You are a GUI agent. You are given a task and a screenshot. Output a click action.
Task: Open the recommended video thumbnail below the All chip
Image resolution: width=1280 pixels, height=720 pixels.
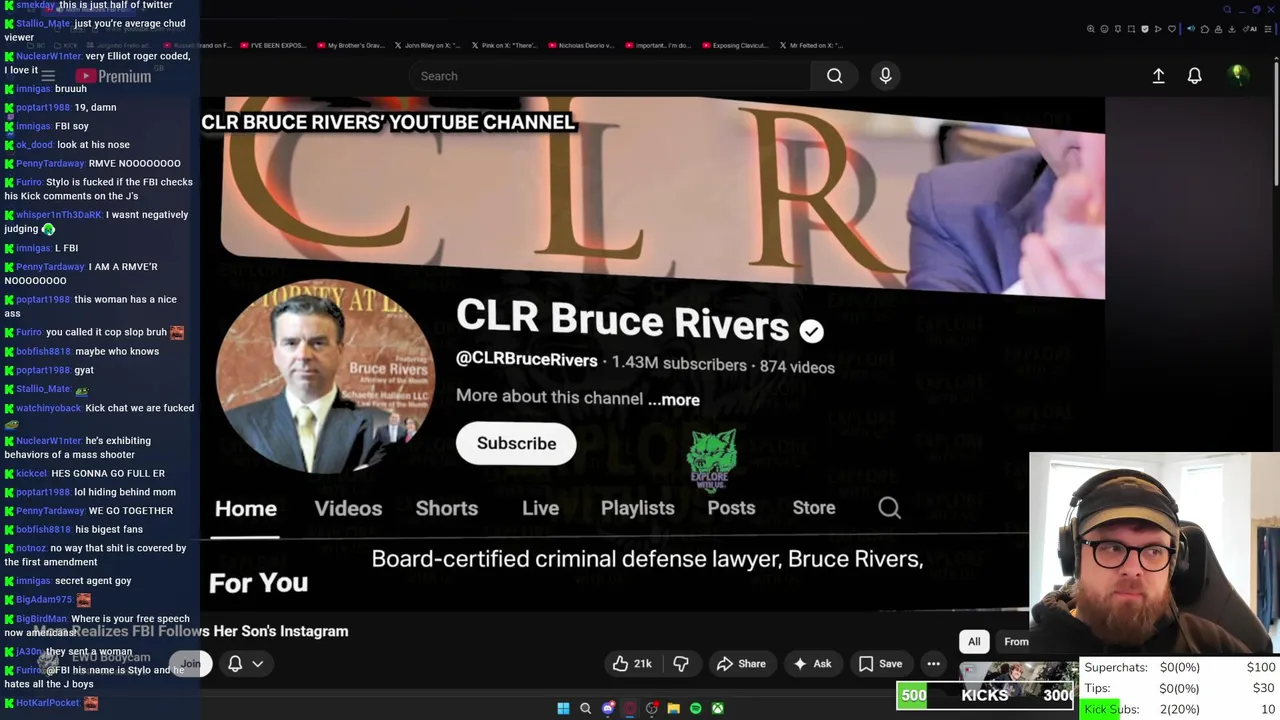pos(1018,680)
